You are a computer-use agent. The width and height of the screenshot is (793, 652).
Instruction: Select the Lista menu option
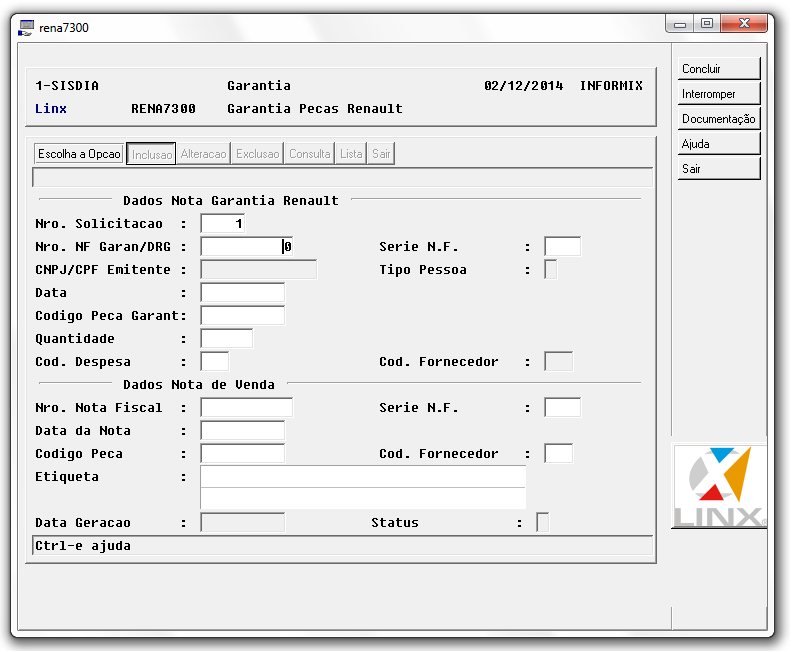coord(351,154)
